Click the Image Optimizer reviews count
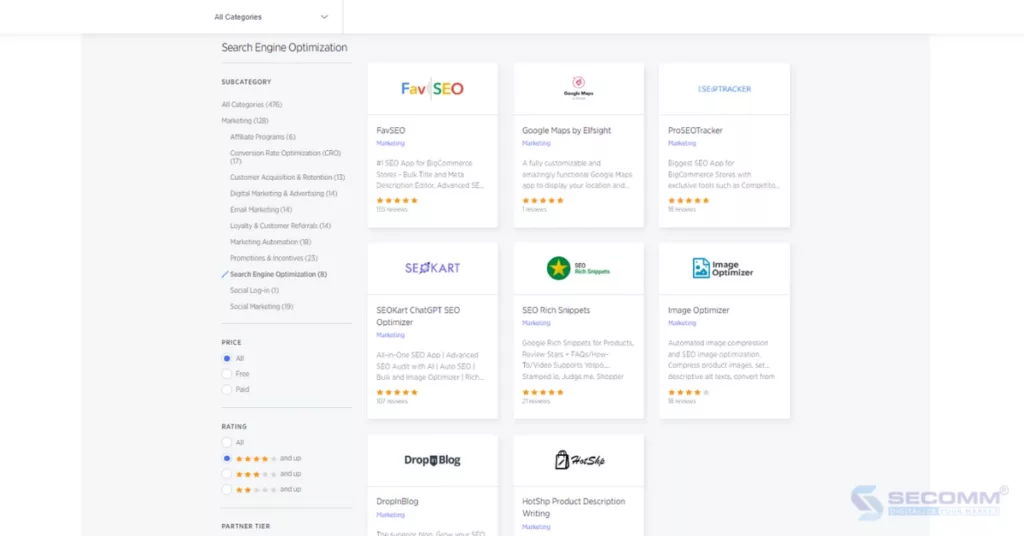Screen dimensions: 1024x536 (682, 402)
